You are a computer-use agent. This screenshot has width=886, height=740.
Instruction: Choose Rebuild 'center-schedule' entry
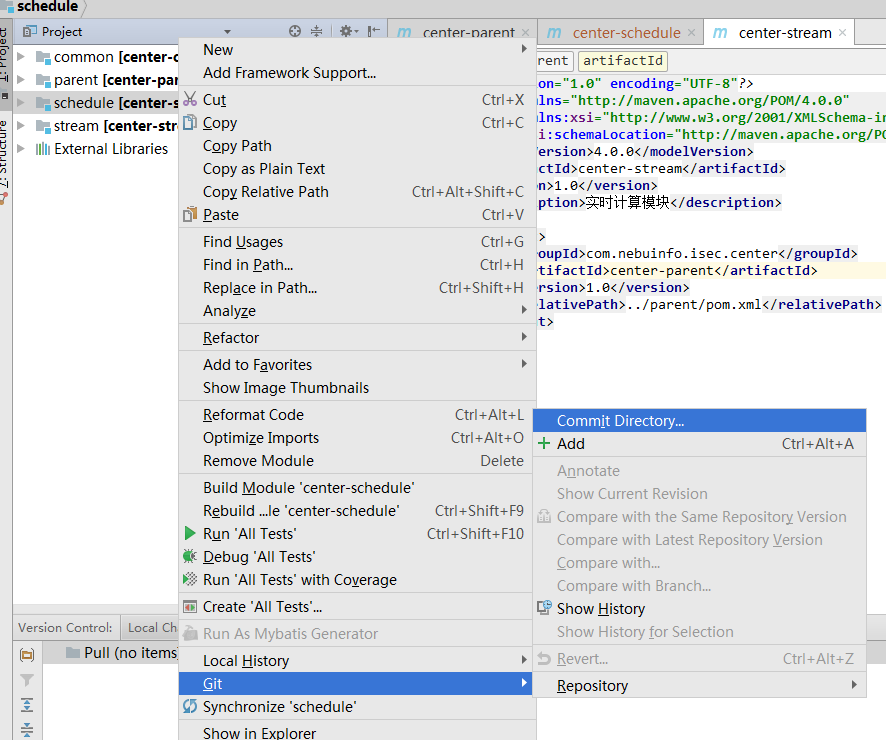coord(356,511)
